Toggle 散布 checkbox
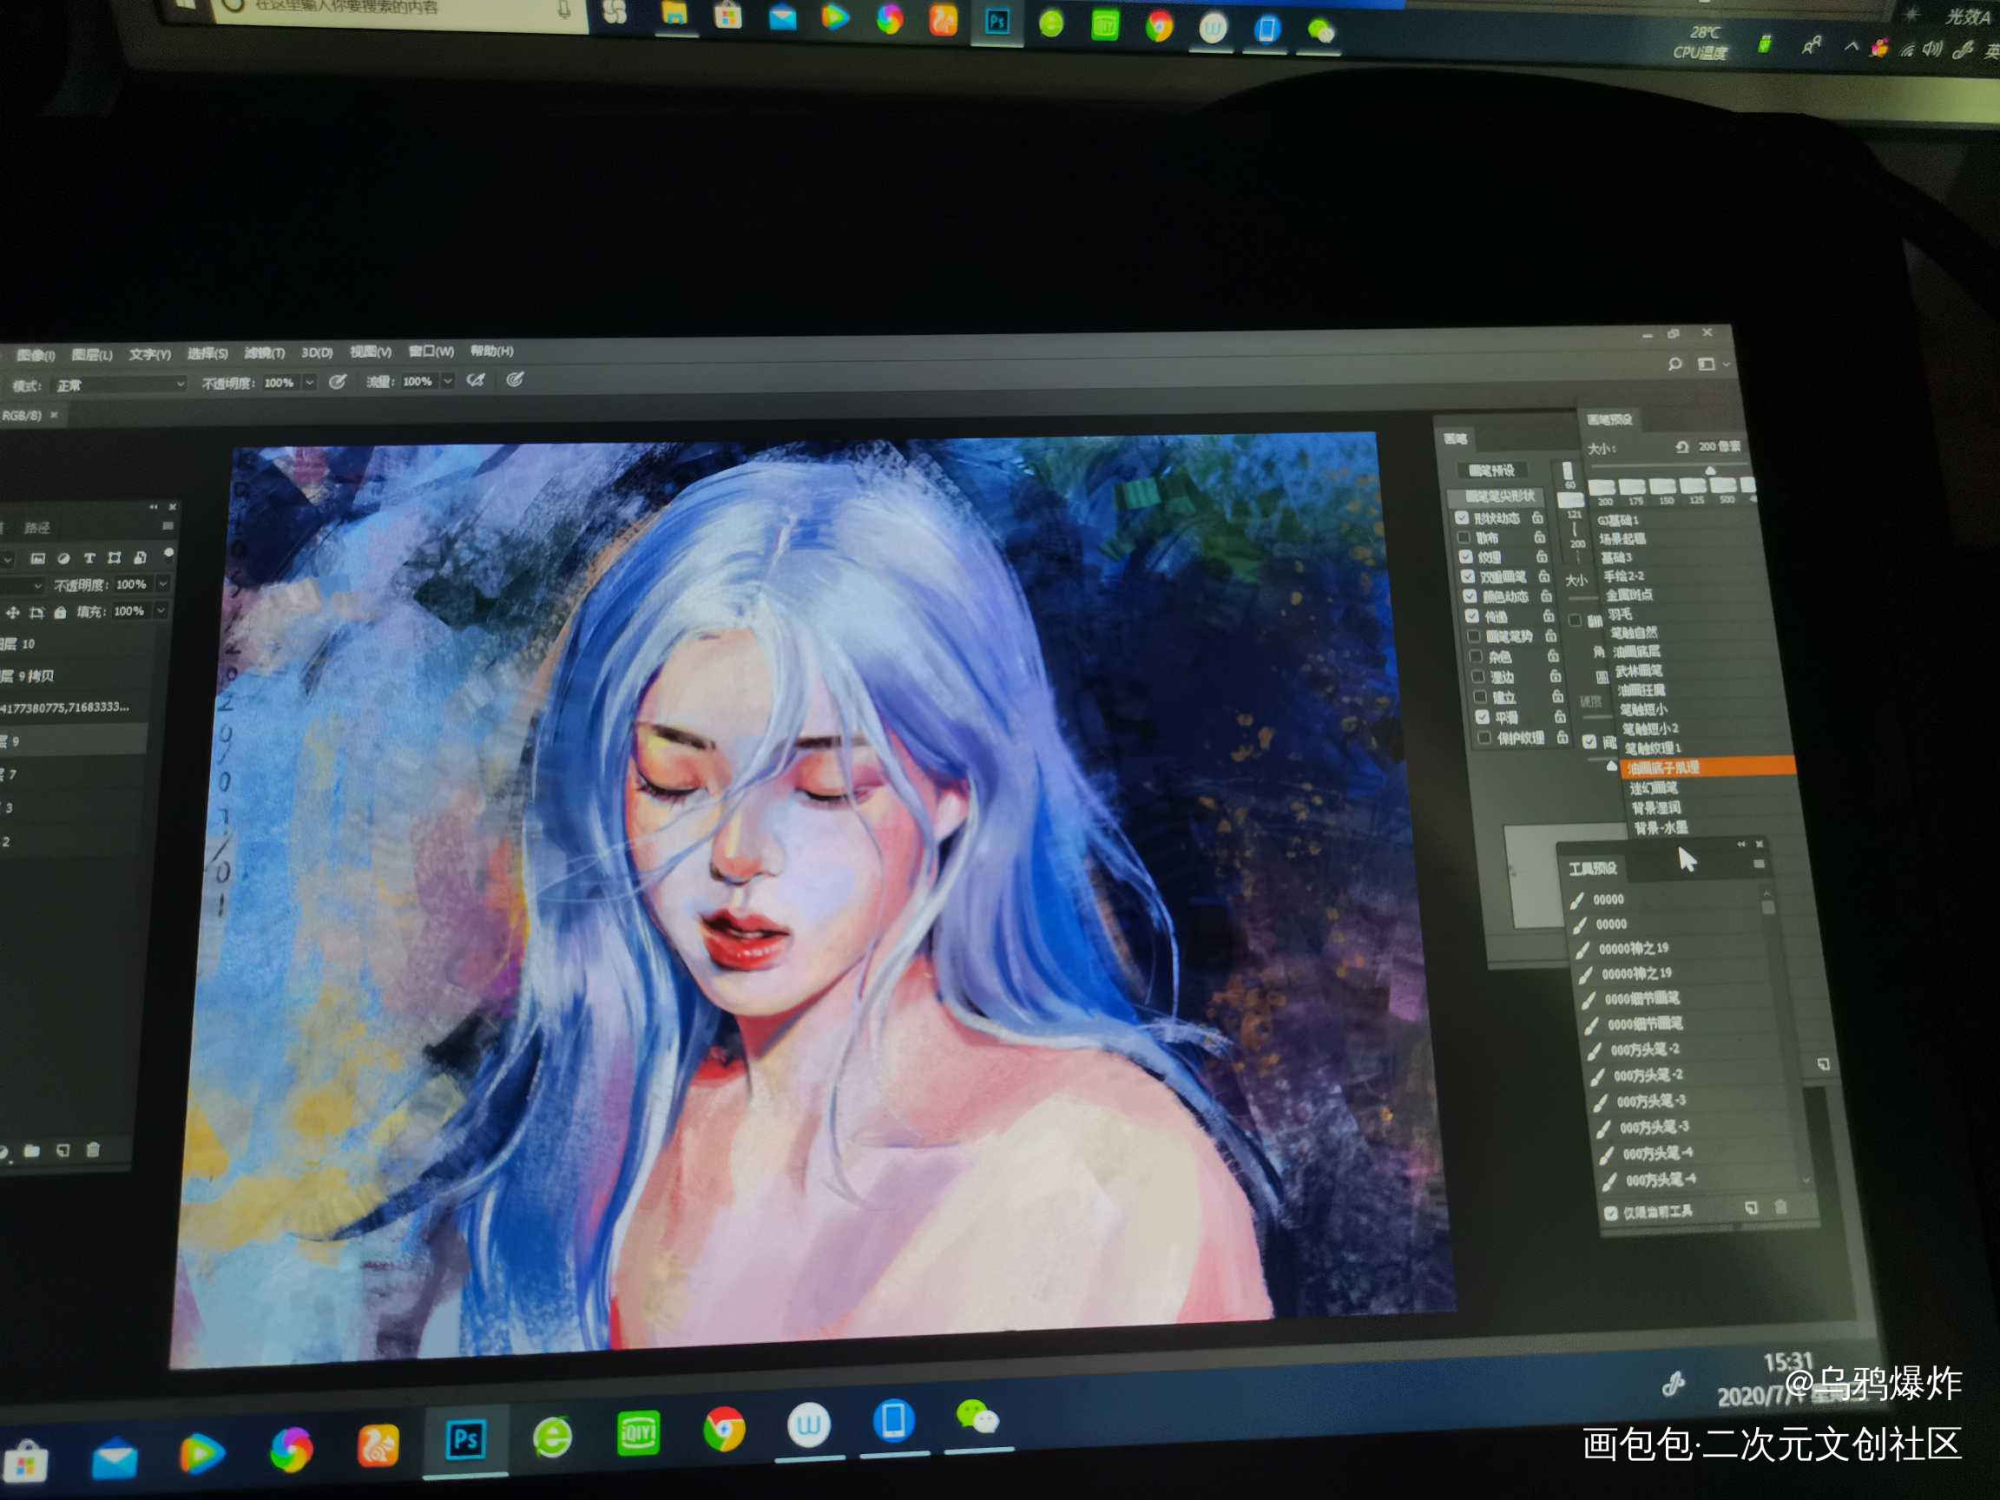2000x1500 pixels. 1464,538
